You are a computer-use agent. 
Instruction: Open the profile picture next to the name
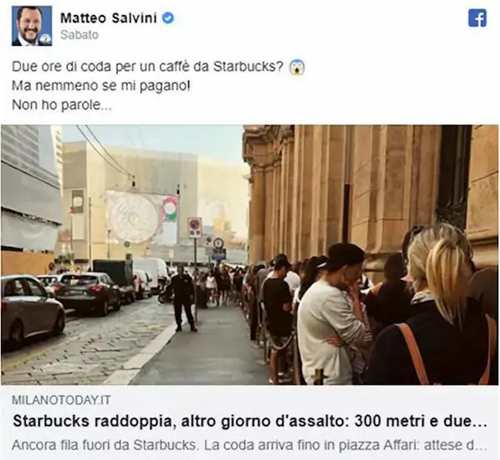[32, 26]
